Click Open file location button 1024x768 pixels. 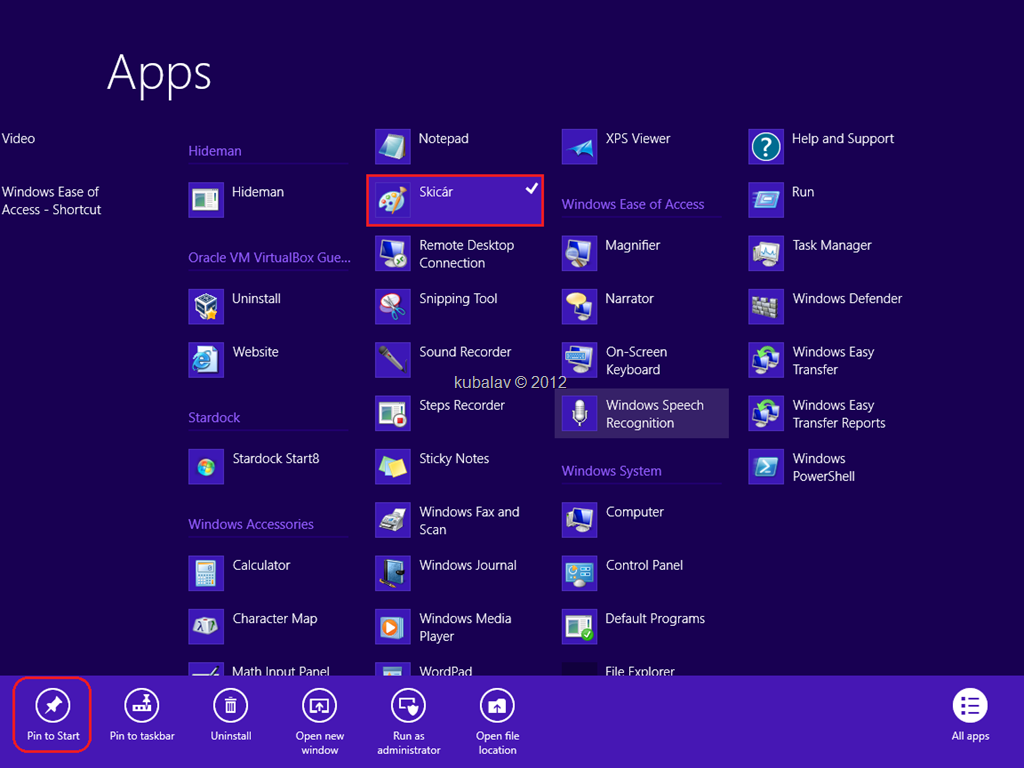[497, 722]
